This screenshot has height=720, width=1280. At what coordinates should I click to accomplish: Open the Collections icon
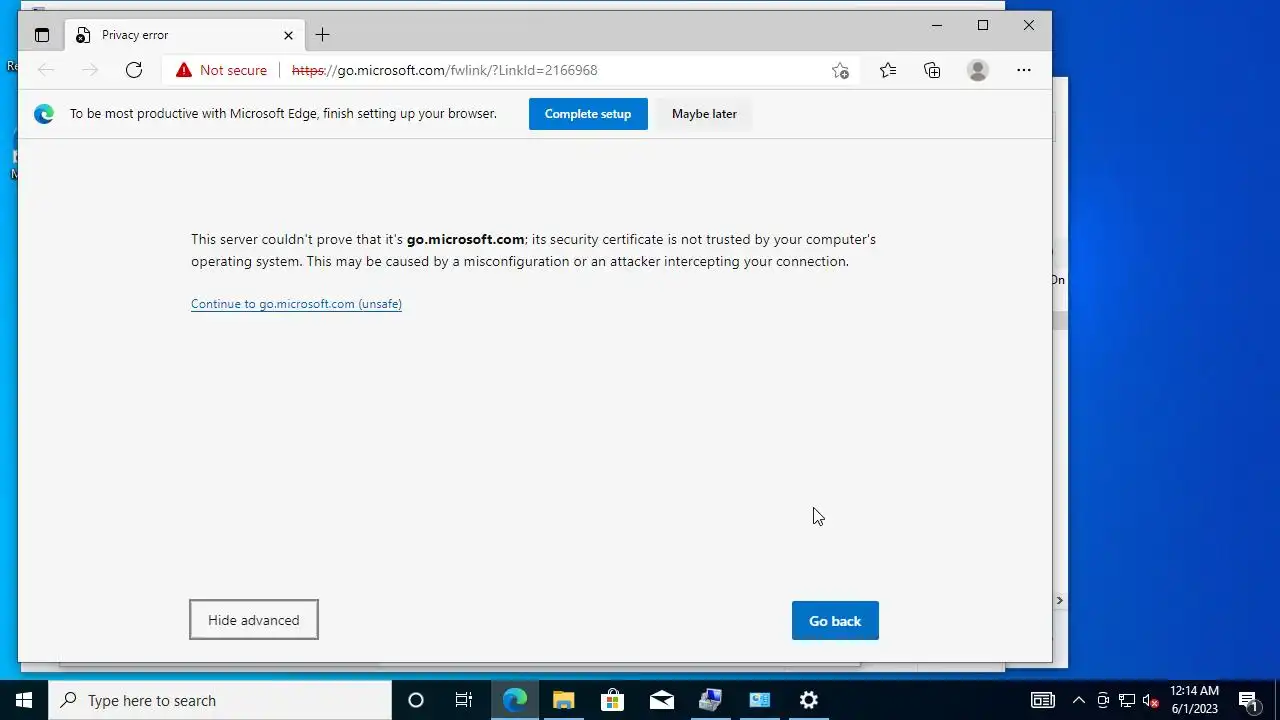(932, 70)
